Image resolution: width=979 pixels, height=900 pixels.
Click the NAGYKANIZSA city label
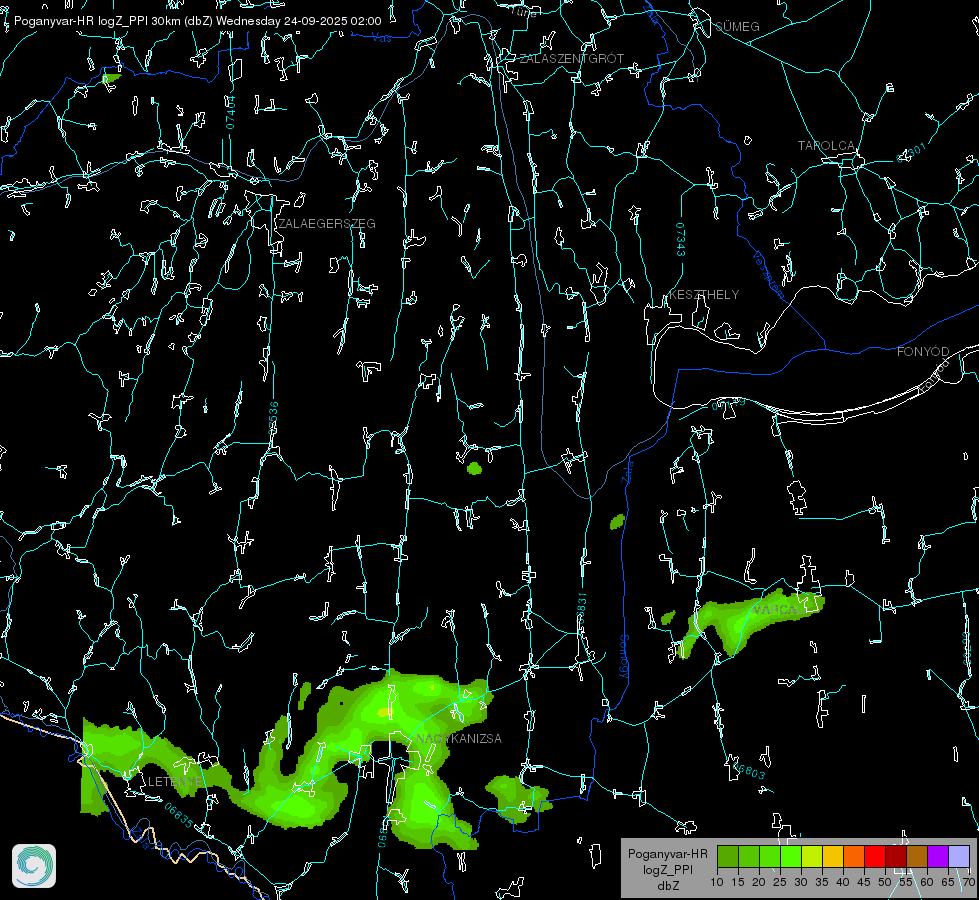[x=459, y=739]
